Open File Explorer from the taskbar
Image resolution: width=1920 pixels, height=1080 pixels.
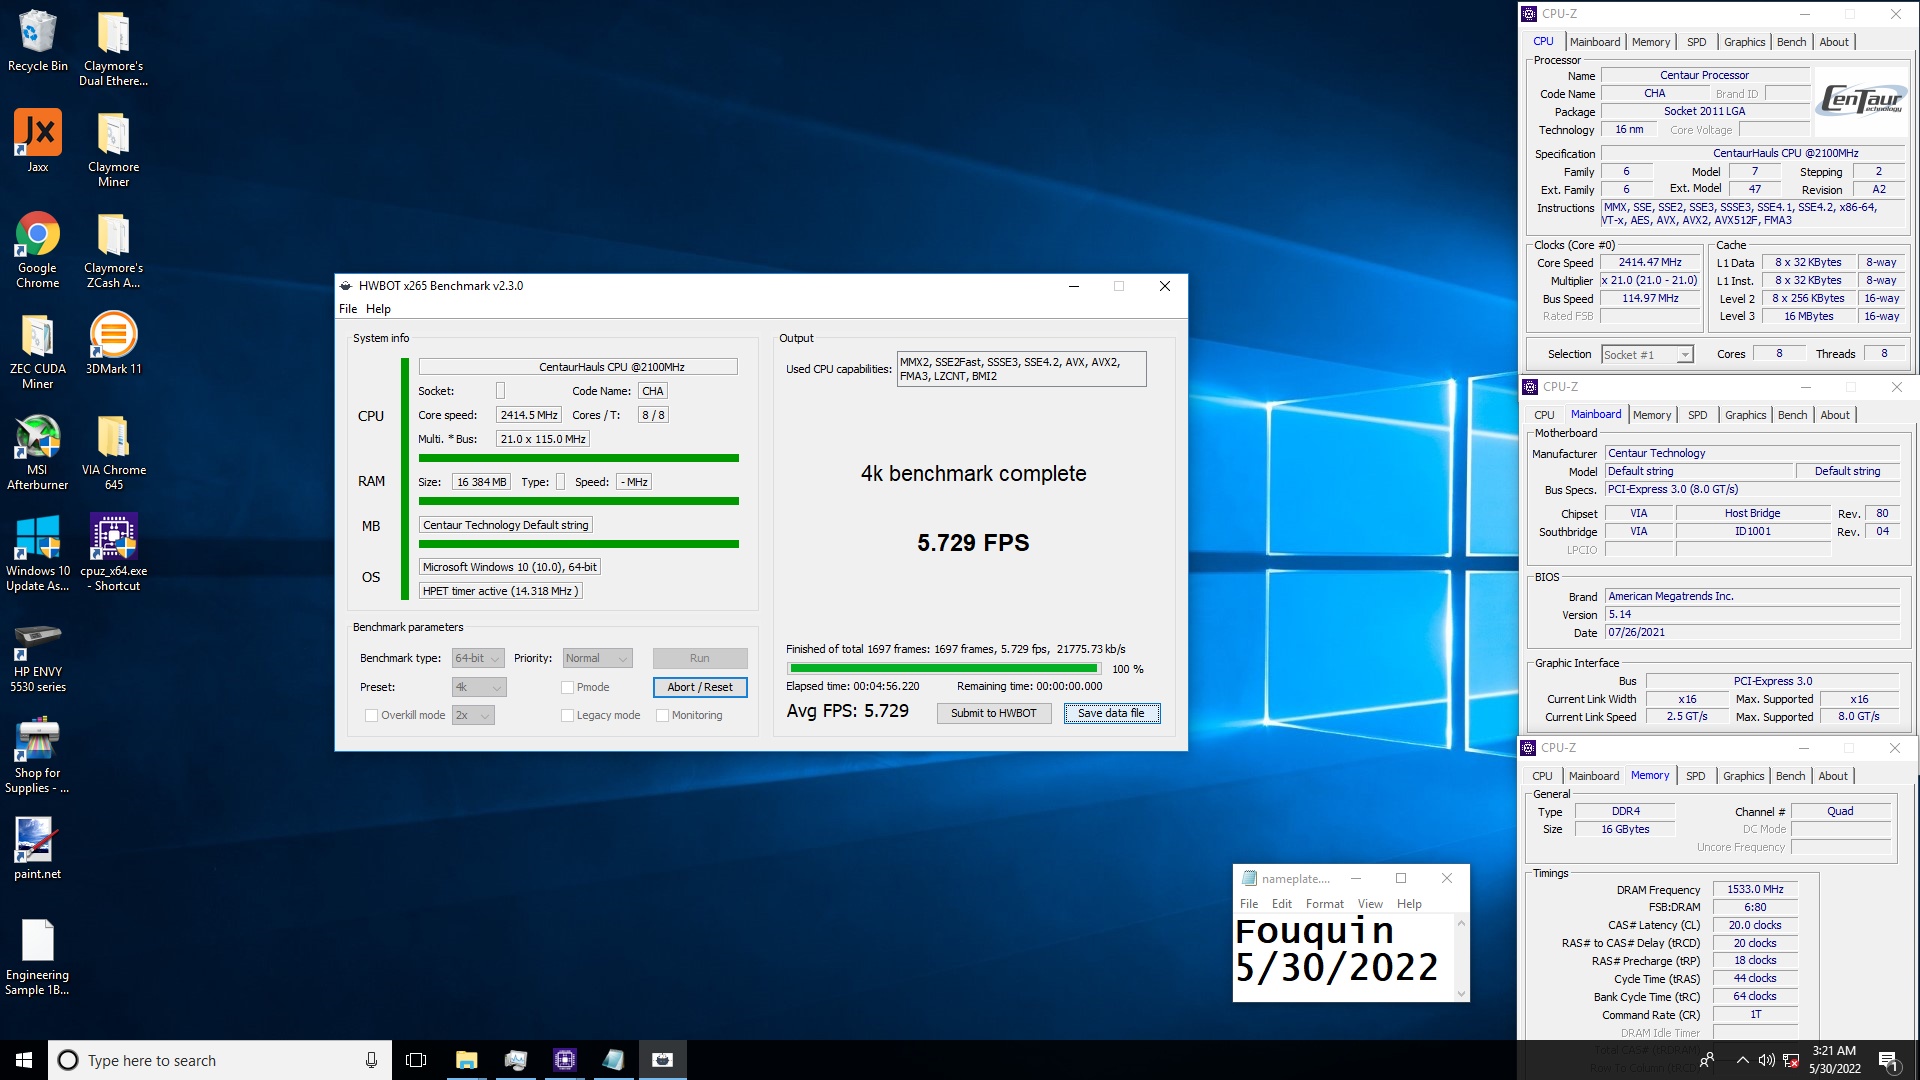click(x=466, y=1060)
